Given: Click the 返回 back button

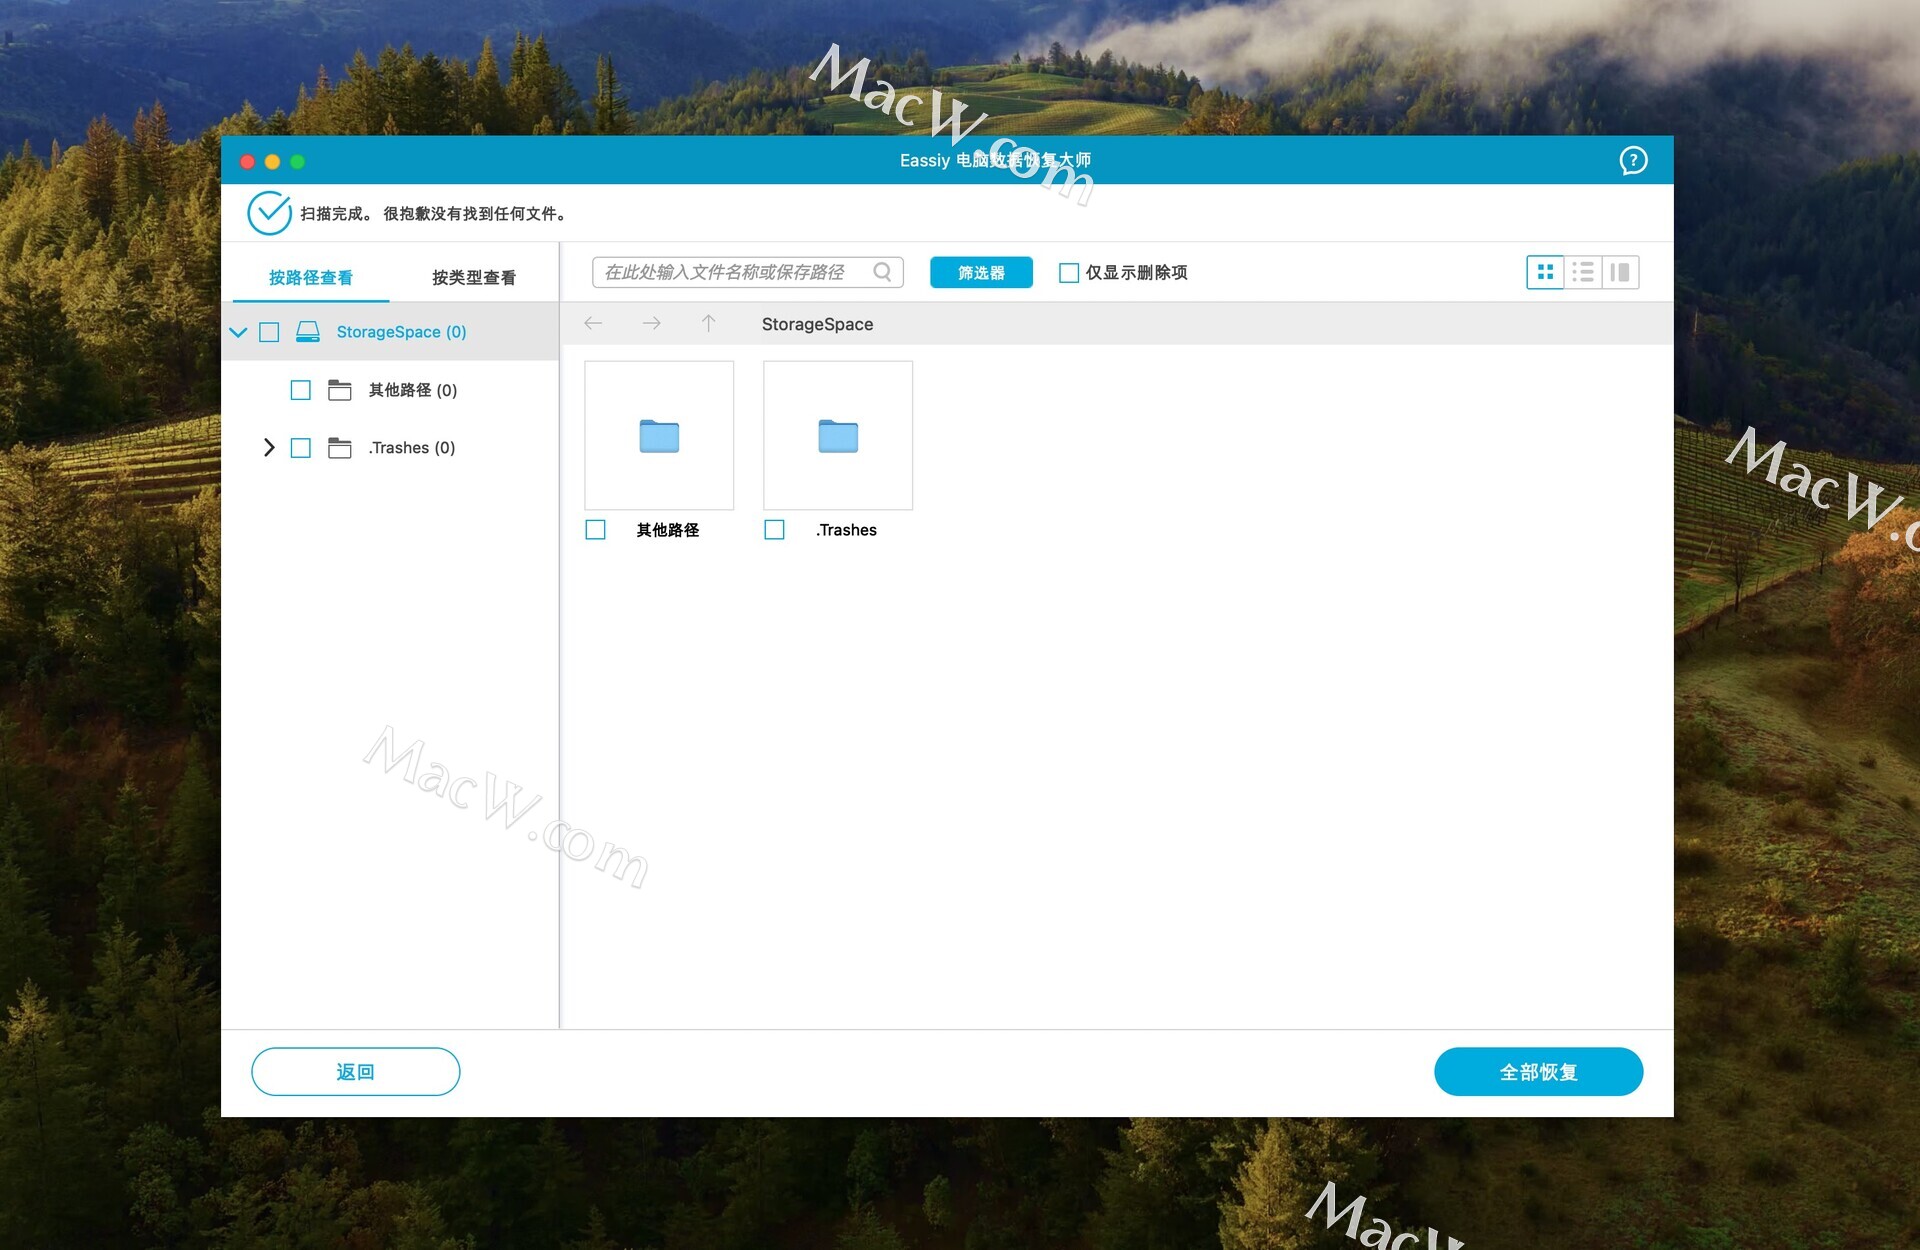Looking at the screenshot, I should point(356,1072).
